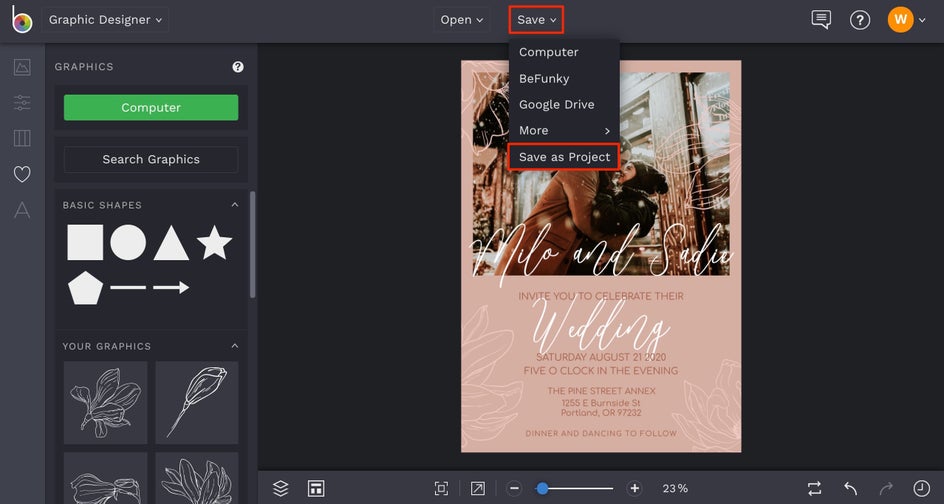Viewport: 944px width, 504px height.
Task: Click the zoom in plus button
Action: click(x=634, y=488)
